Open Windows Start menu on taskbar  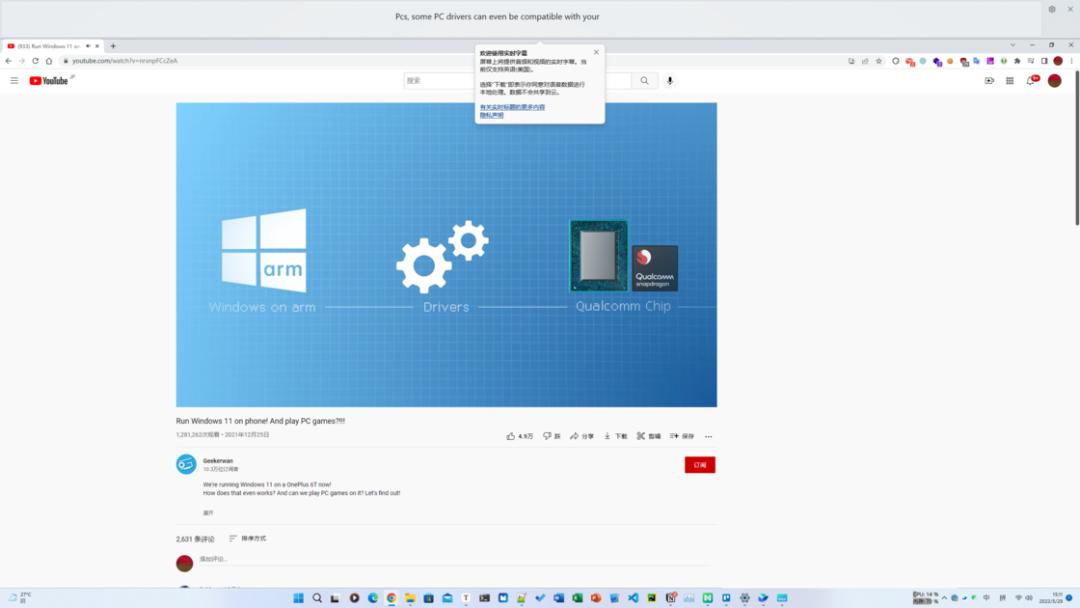coord(298,598)
